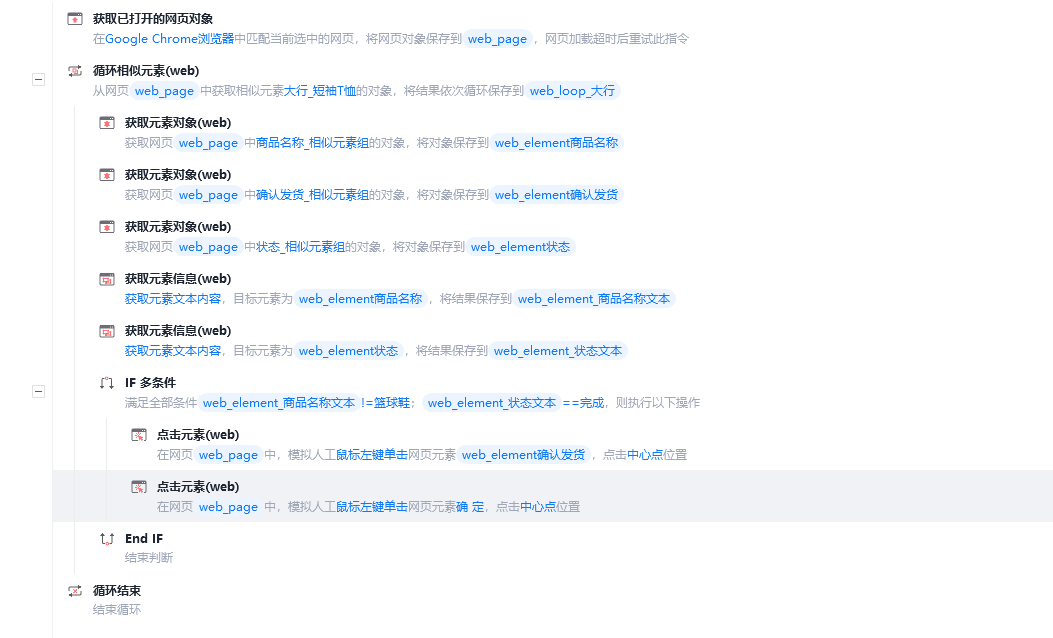The width and height of the screenshot is (1053, 638).
Task: Click icon of step saving web_element_状态文本
Action: pos(107,331)
